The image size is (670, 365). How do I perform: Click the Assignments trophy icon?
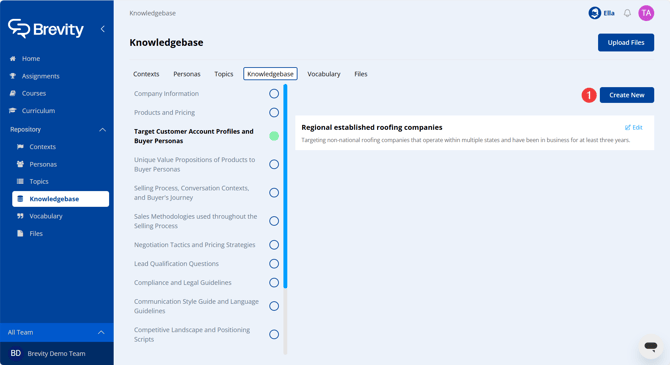13,76
